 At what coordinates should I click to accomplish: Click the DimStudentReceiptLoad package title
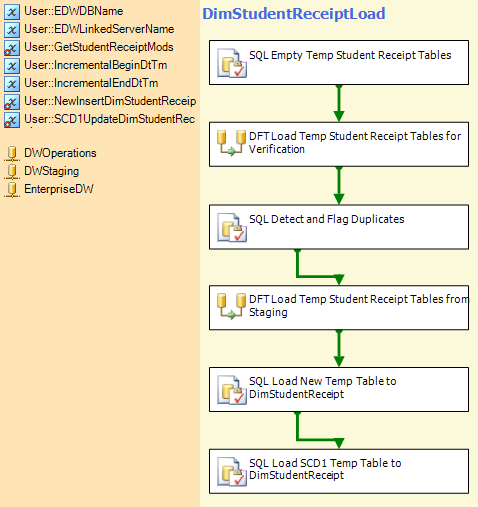click(294, 14)
